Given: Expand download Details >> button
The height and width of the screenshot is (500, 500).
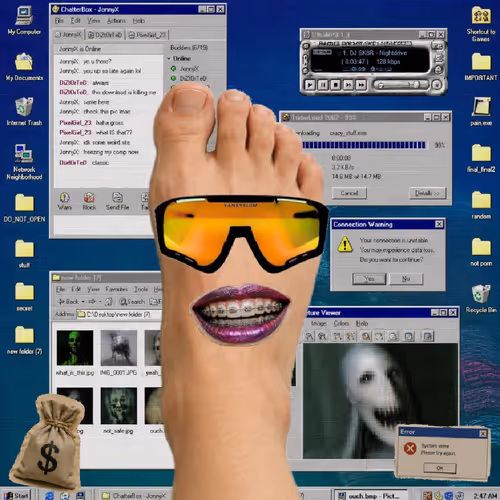Looking at the screenshot, I should [427, 193].
